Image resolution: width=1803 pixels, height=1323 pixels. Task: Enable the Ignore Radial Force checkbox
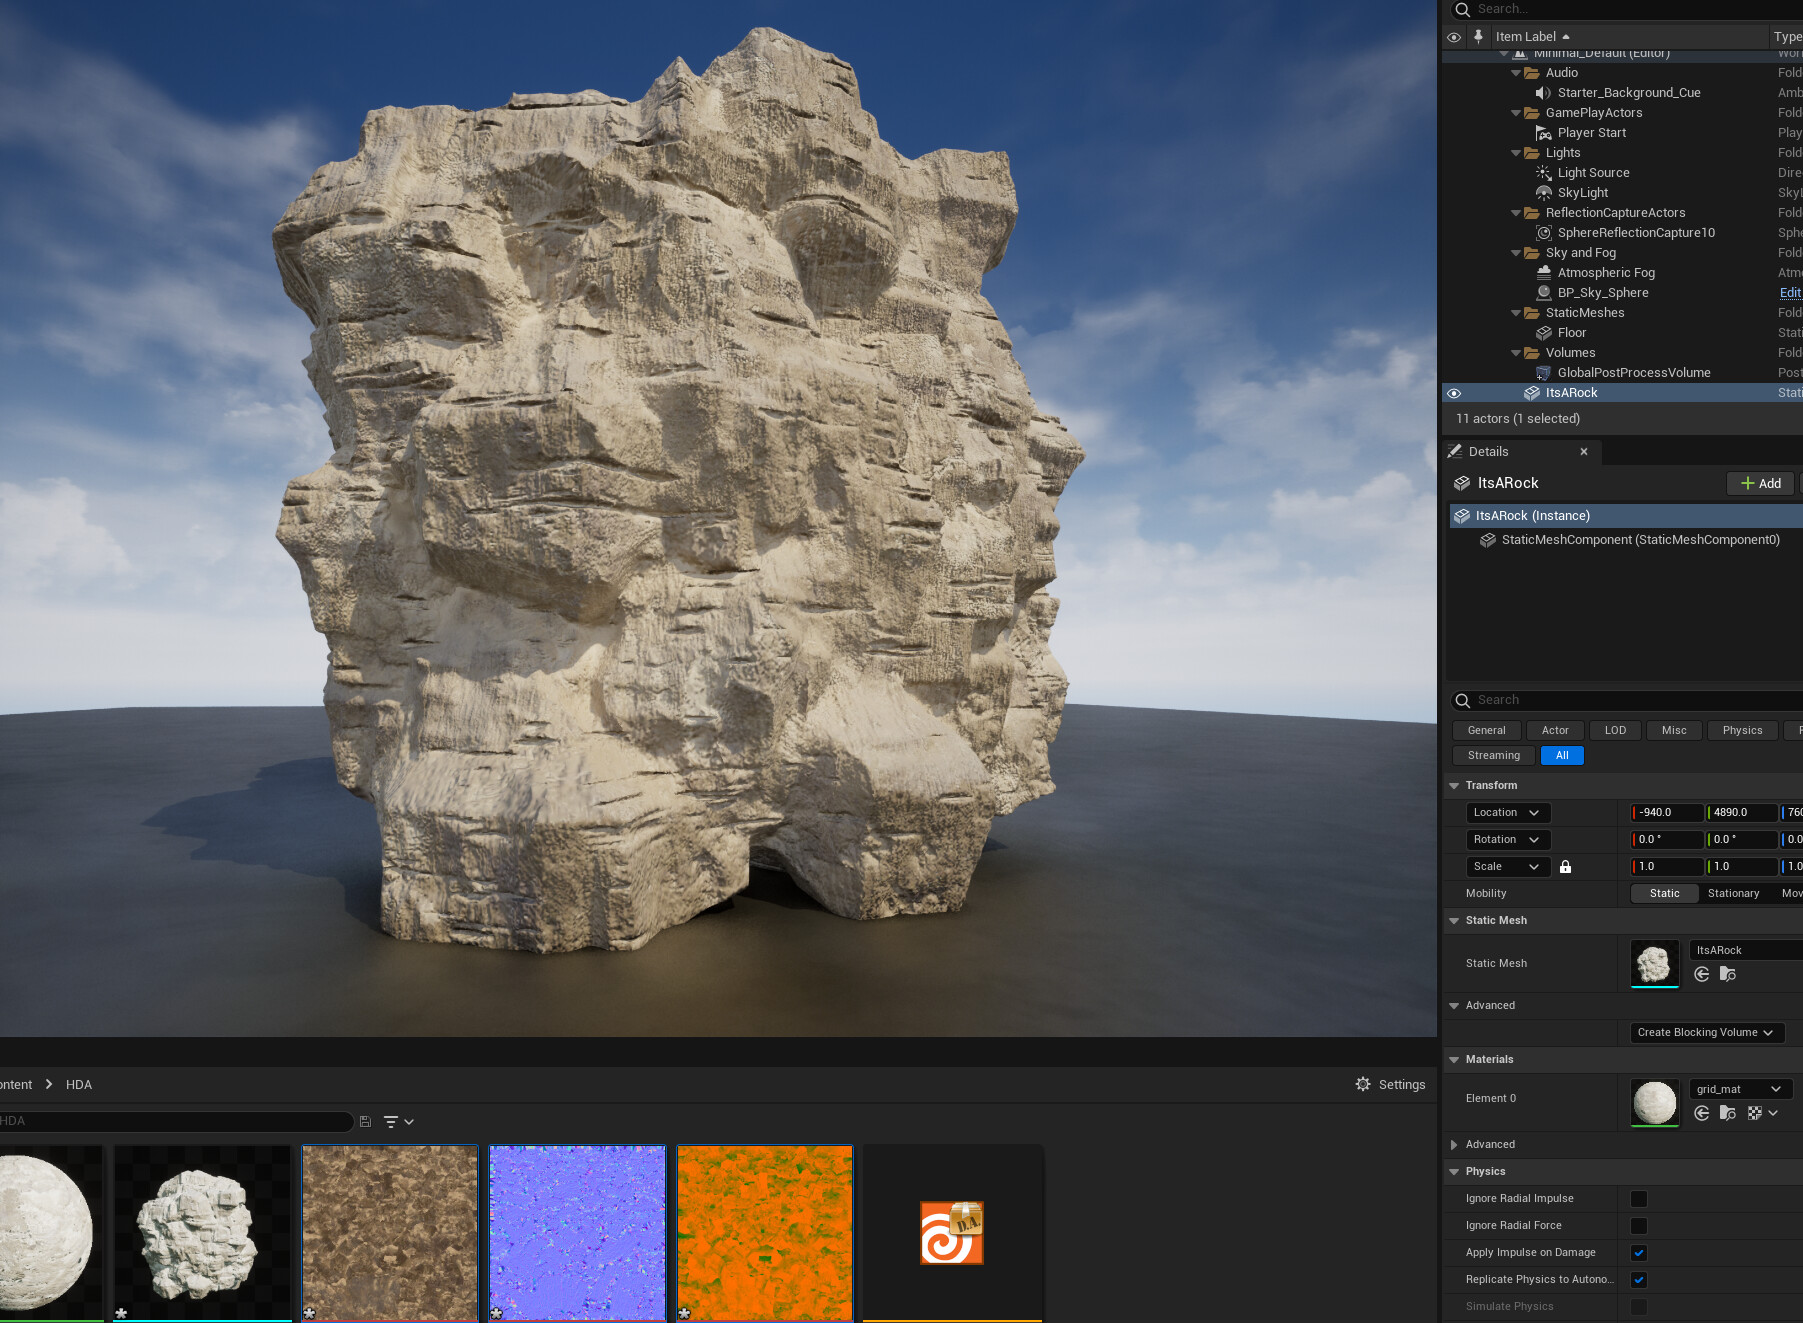[1638, 1225]
